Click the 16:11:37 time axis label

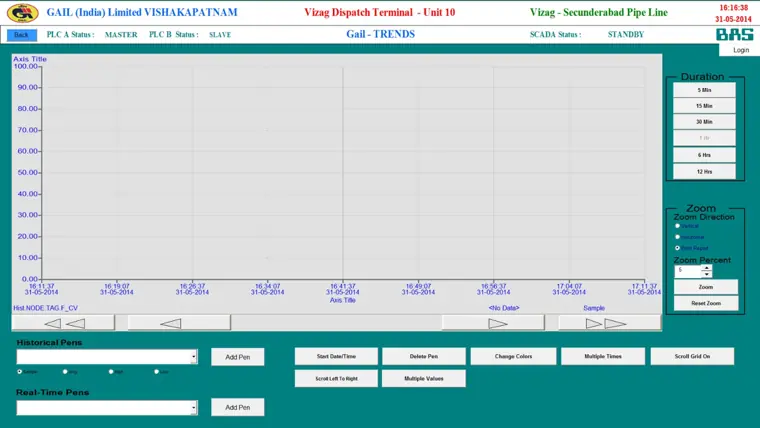42,286
